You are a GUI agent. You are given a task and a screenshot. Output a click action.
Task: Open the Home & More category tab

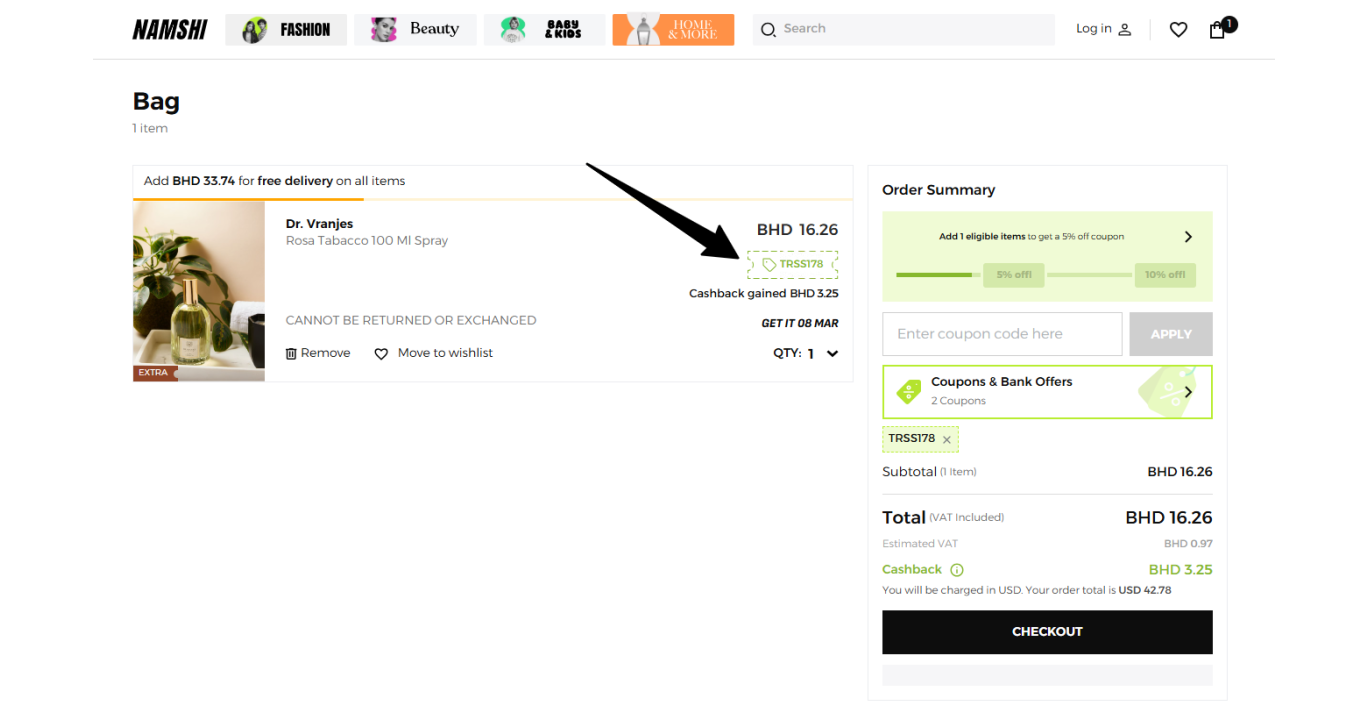pyautogui.click(x=673, y=29)
